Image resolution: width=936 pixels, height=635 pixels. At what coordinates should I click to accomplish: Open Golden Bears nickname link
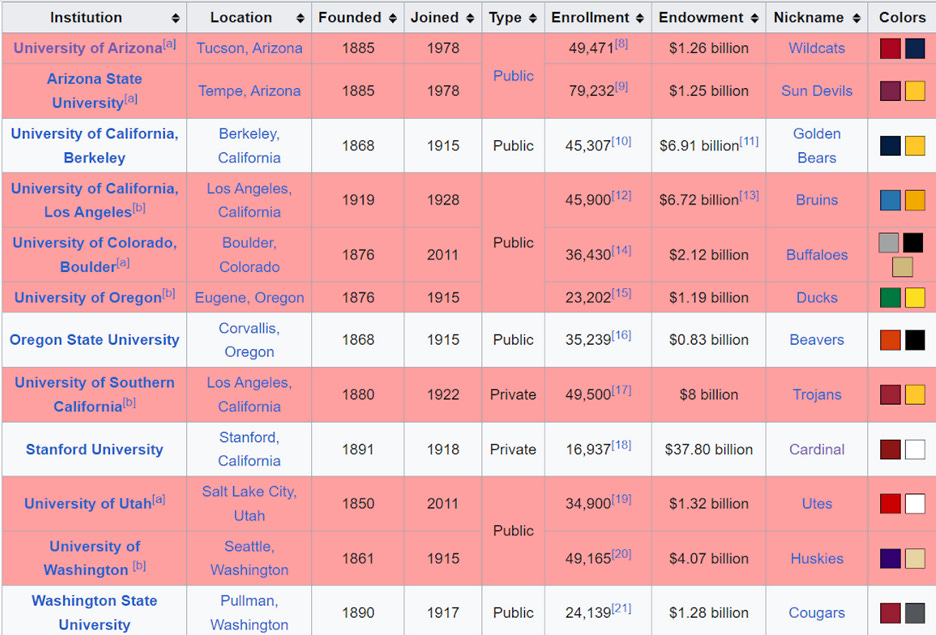click(x=817, y=146)
